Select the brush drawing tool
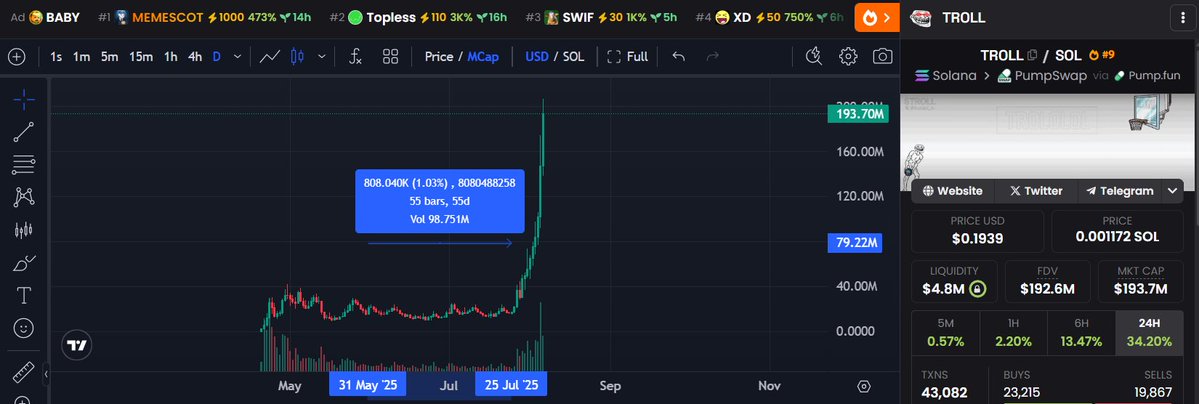 pos(24,262)
